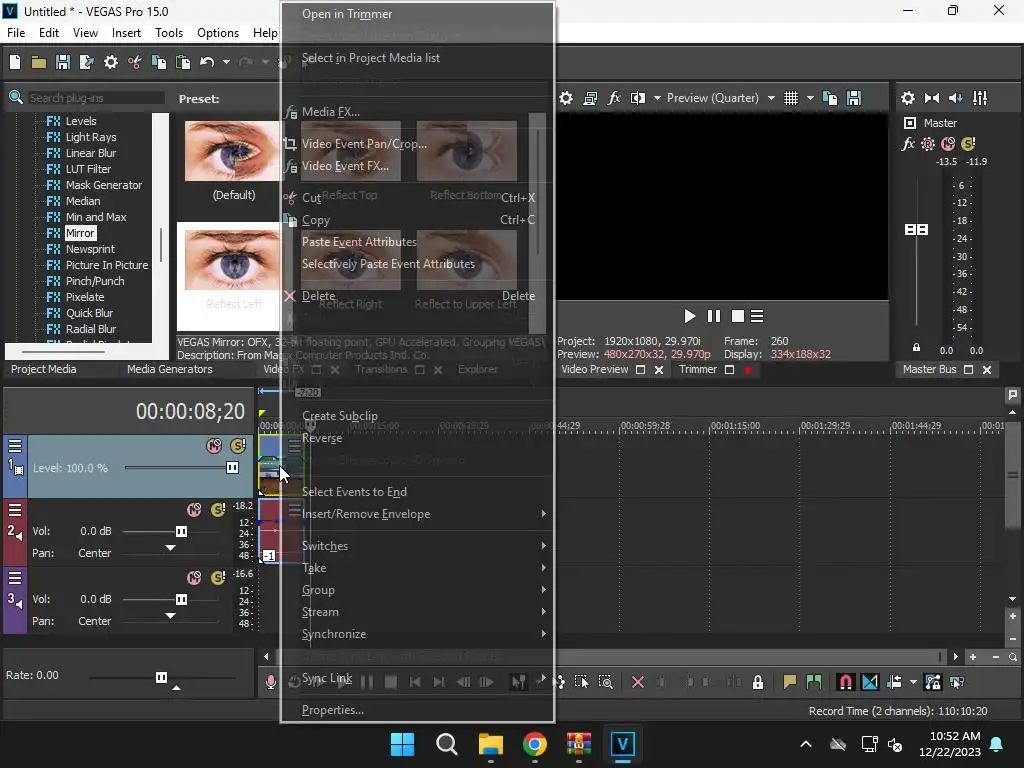Save preview snapshot to file
This screenshot has width=1024, height=768.
pos(854,98)
